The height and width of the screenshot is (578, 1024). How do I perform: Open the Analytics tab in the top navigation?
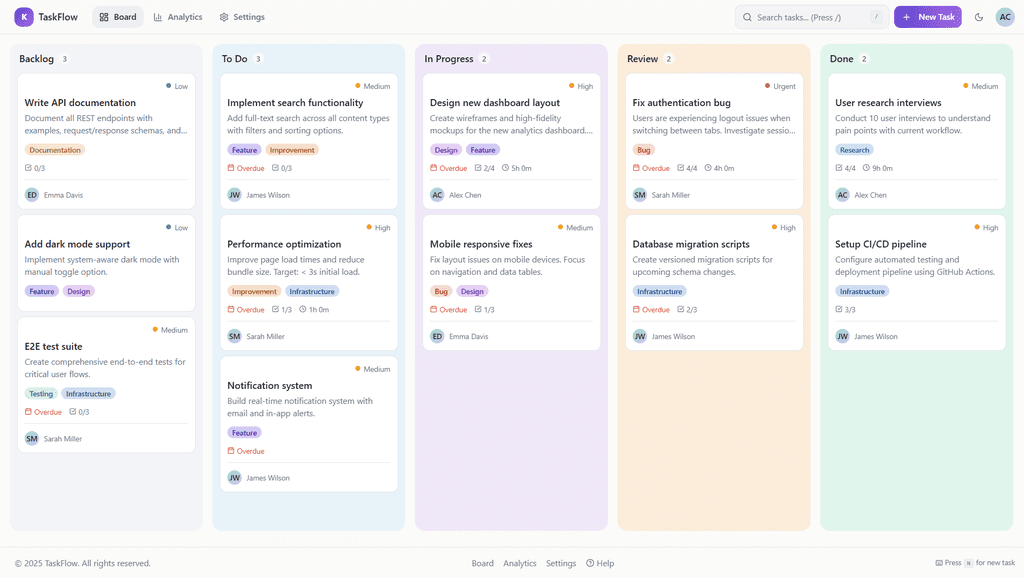[177, 17]
